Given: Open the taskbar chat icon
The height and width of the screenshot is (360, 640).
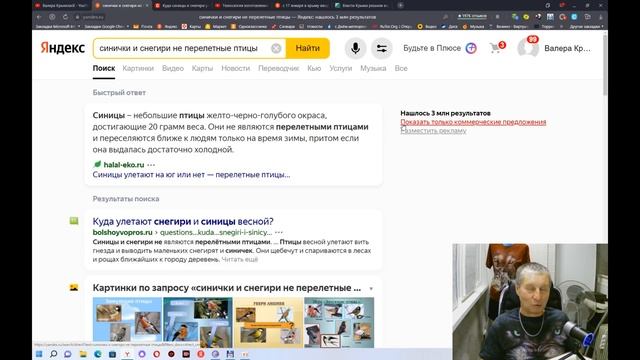Looking at the screenshot, I should click(x=68, y=354).
